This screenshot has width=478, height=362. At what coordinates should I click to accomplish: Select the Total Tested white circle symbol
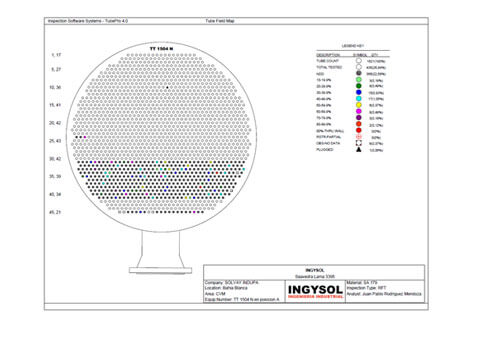click(x=359, y=67)
